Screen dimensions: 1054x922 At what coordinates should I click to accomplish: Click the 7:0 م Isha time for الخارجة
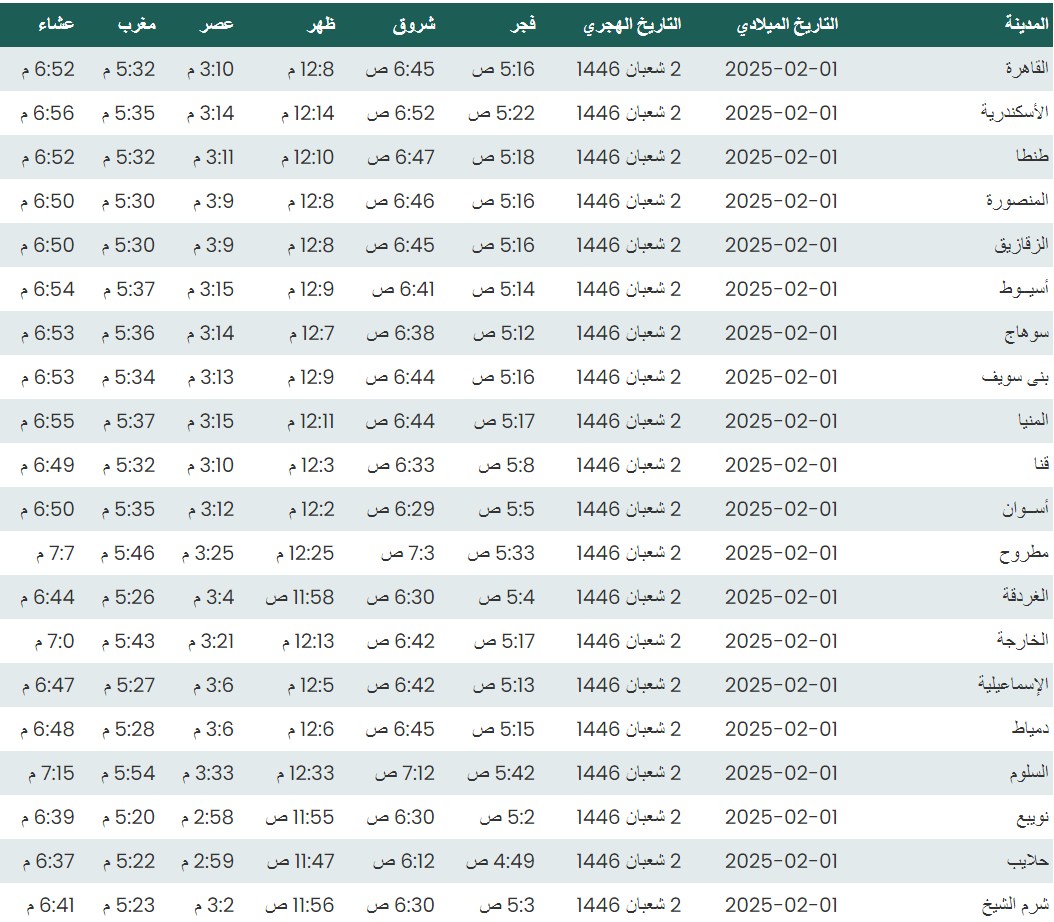[47, 641]
